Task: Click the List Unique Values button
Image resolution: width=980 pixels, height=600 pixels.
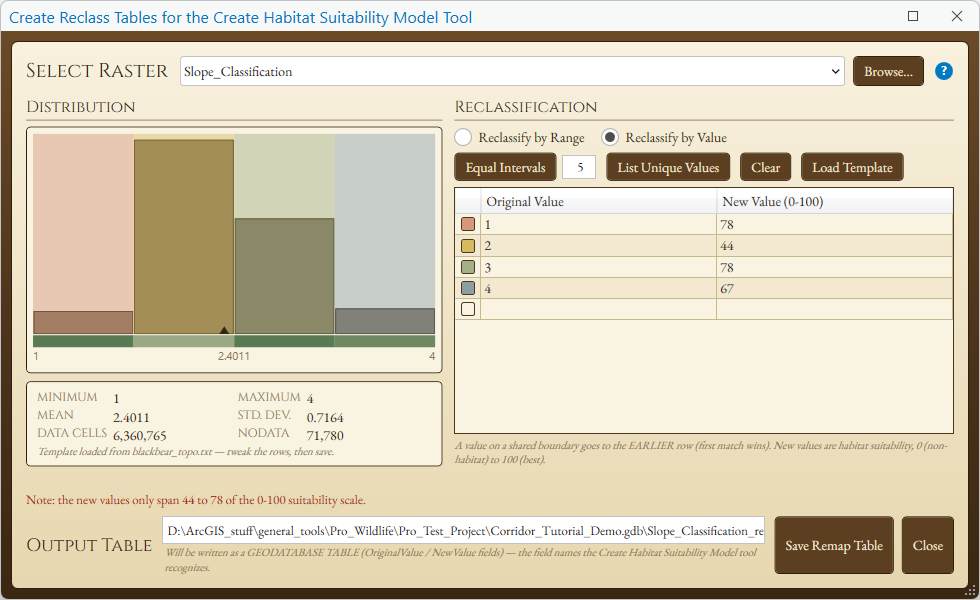Action: [x=668, y=168]
